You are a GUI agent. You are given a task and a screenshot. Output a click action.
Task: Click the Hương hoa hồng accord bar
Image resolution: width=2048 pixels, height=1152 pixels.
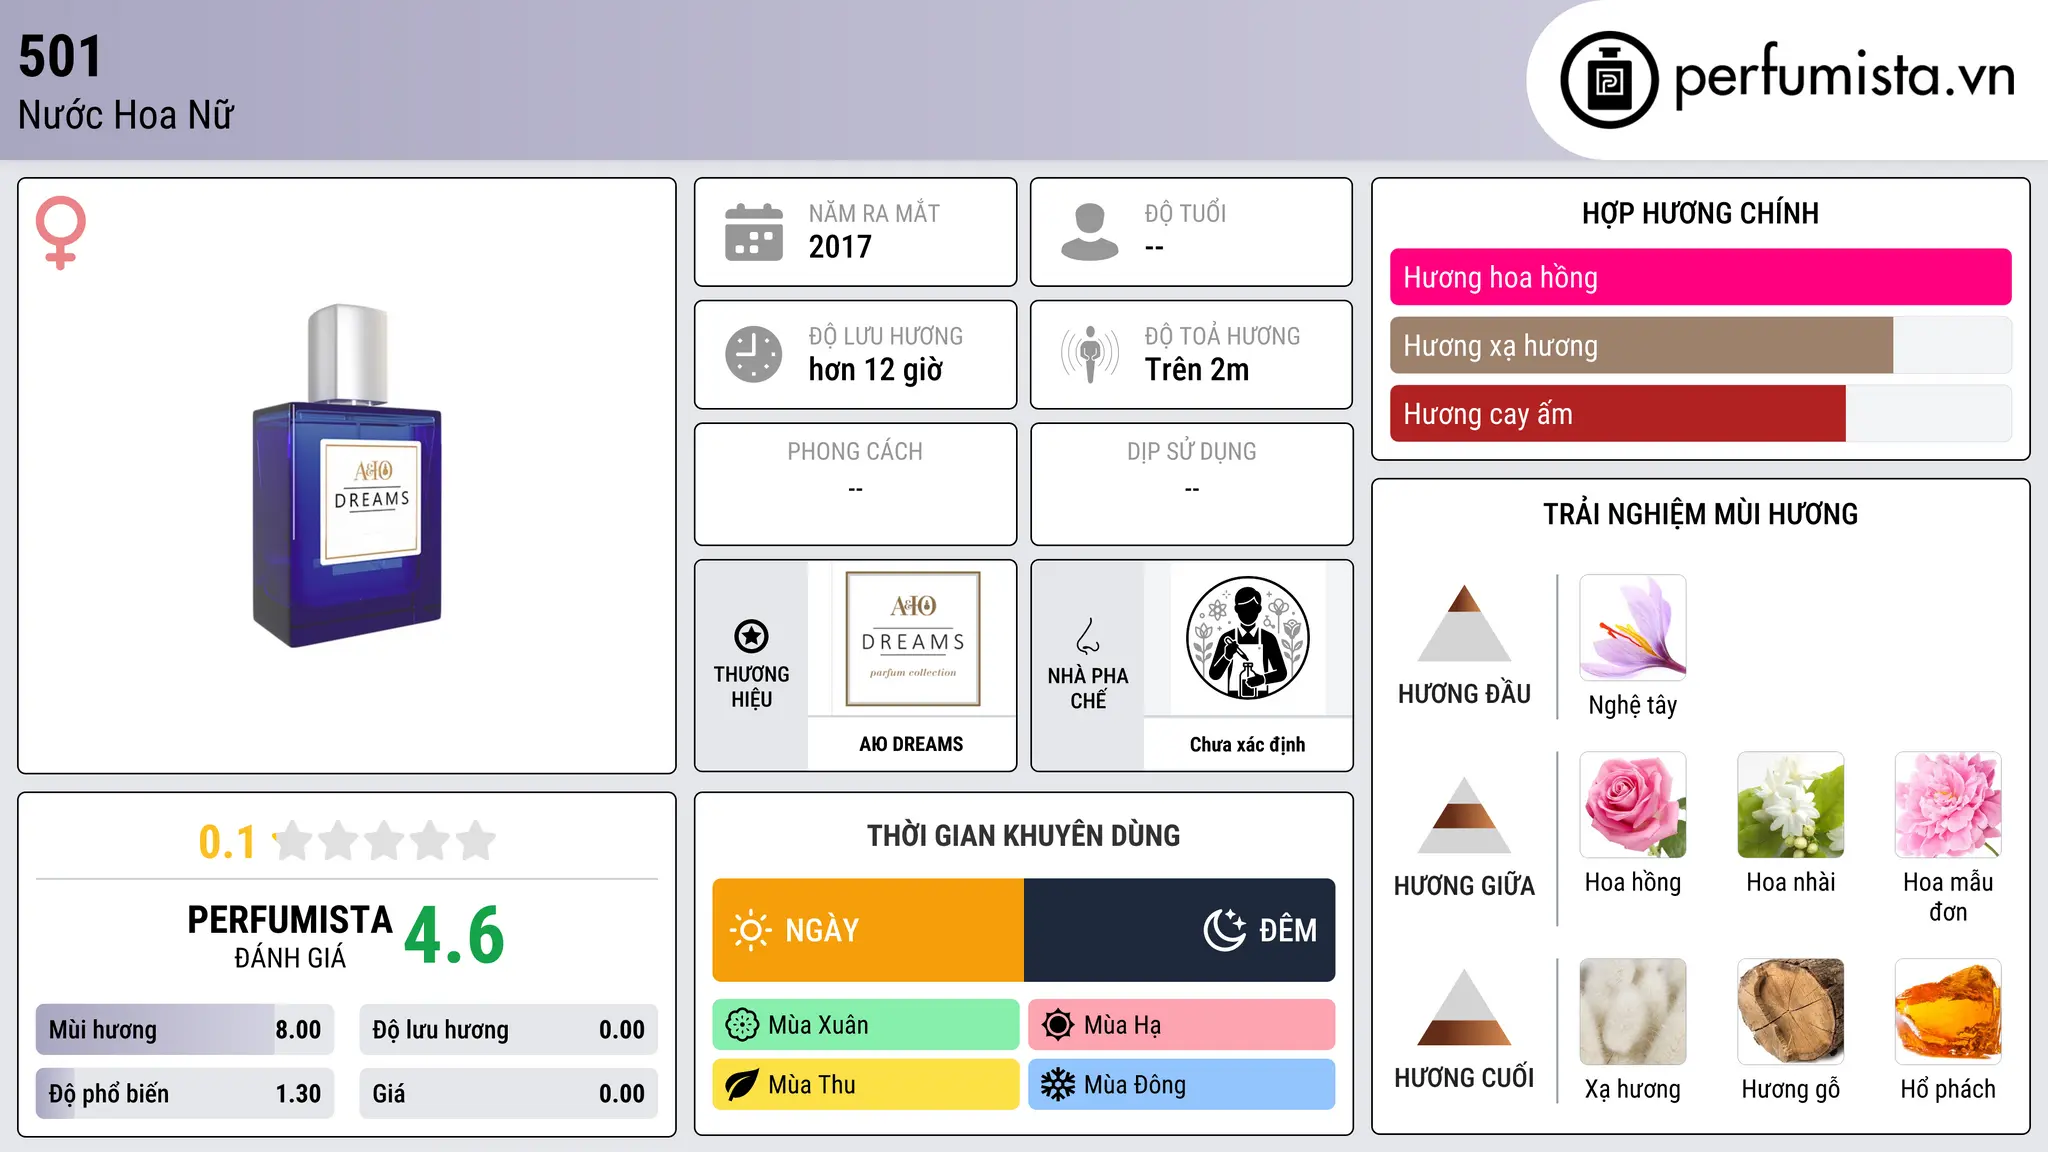pos(1701,277)
